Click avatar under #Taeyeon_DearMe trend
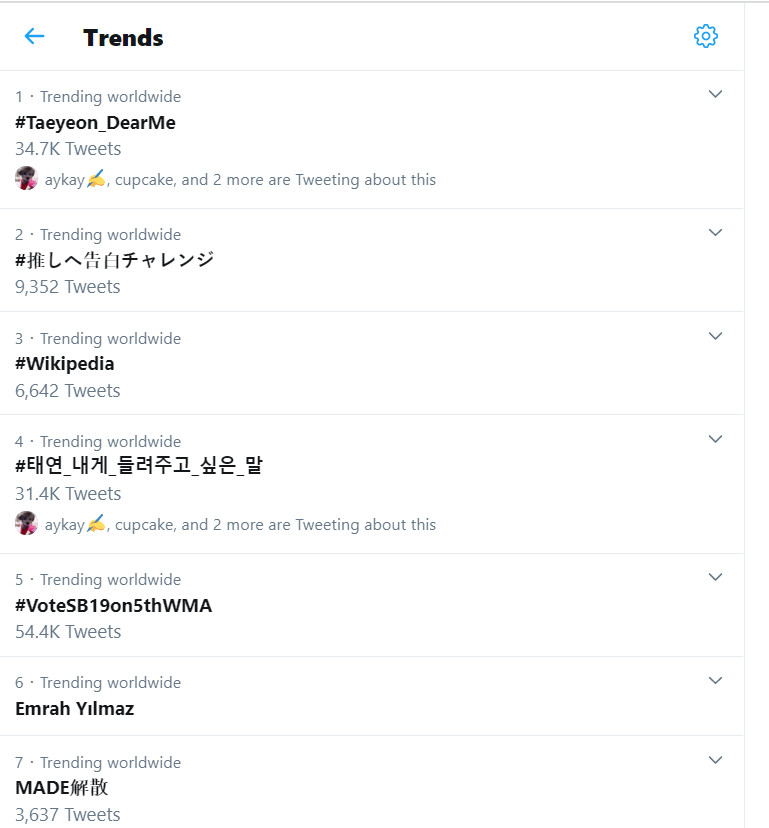Screen dimensions: 769x828 point(26,178)
